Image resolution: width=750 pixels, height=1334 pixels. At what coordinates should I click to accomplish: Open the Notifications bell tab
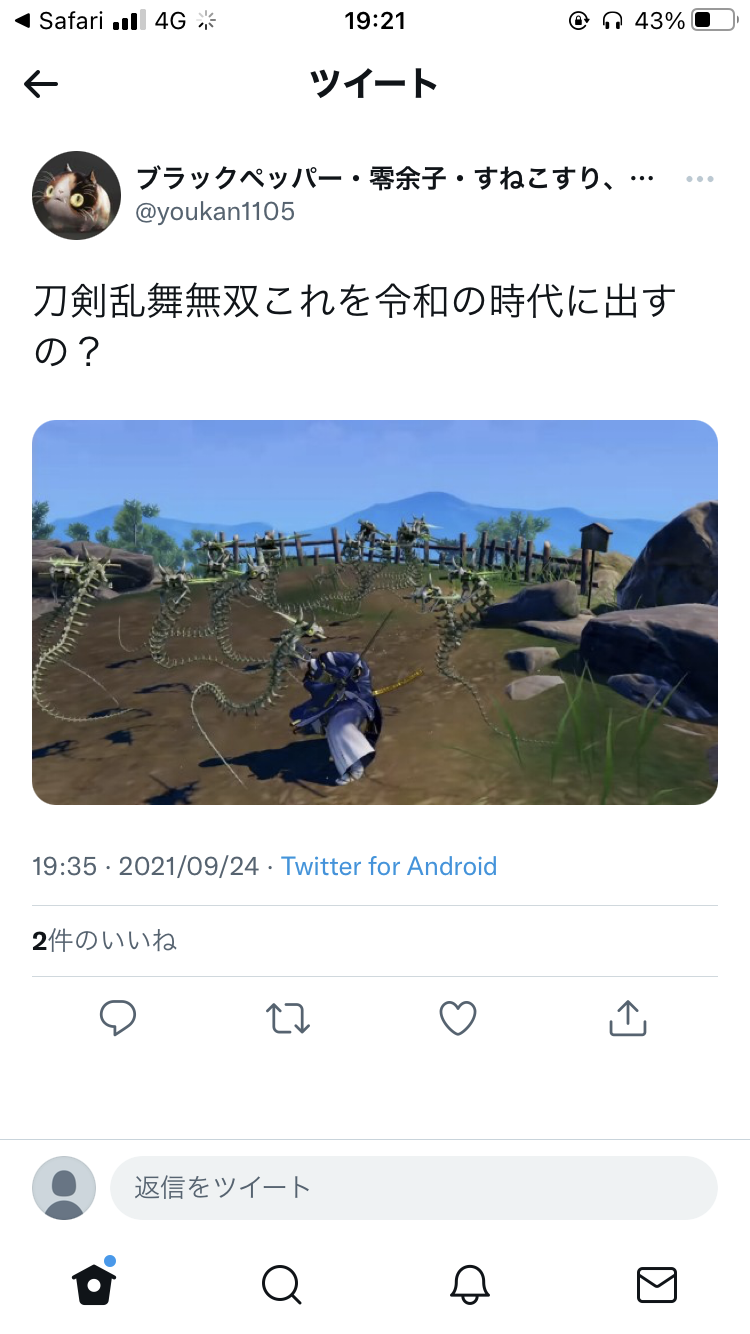pos(469,1284)
